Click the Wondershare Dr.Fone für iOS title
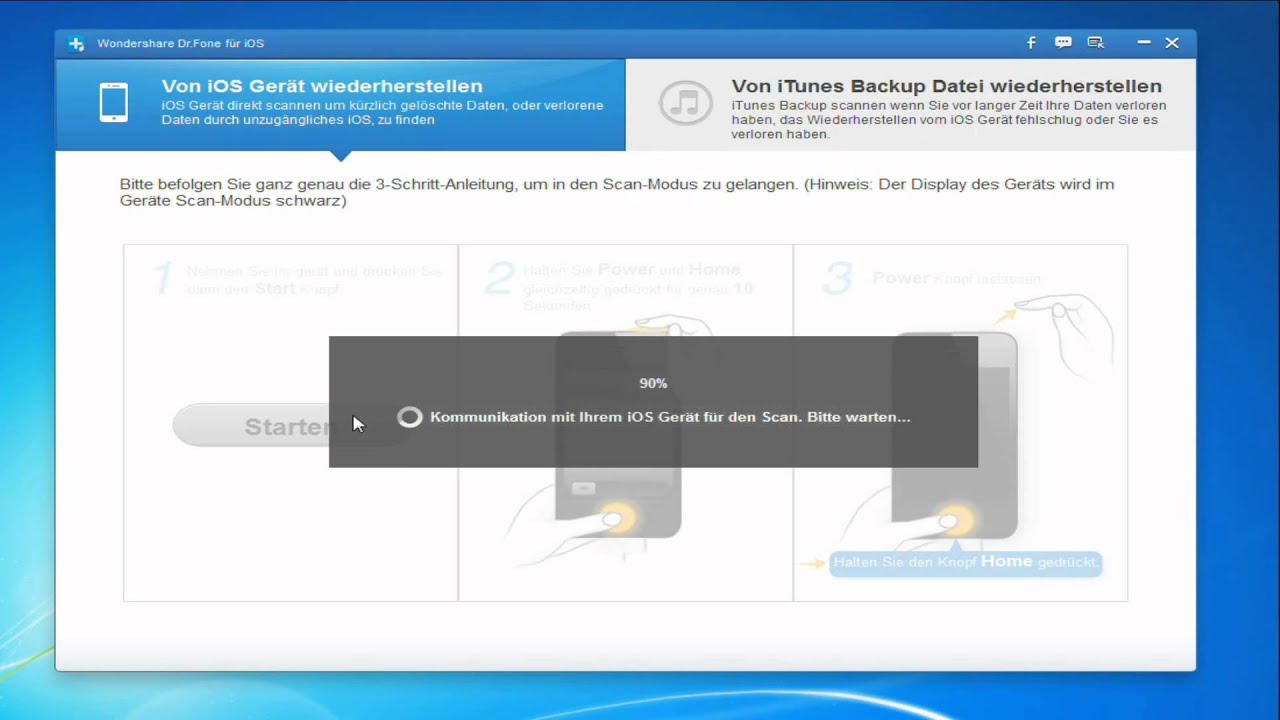The height and width of the screenshot is (720, 1280). click(181, 43)
